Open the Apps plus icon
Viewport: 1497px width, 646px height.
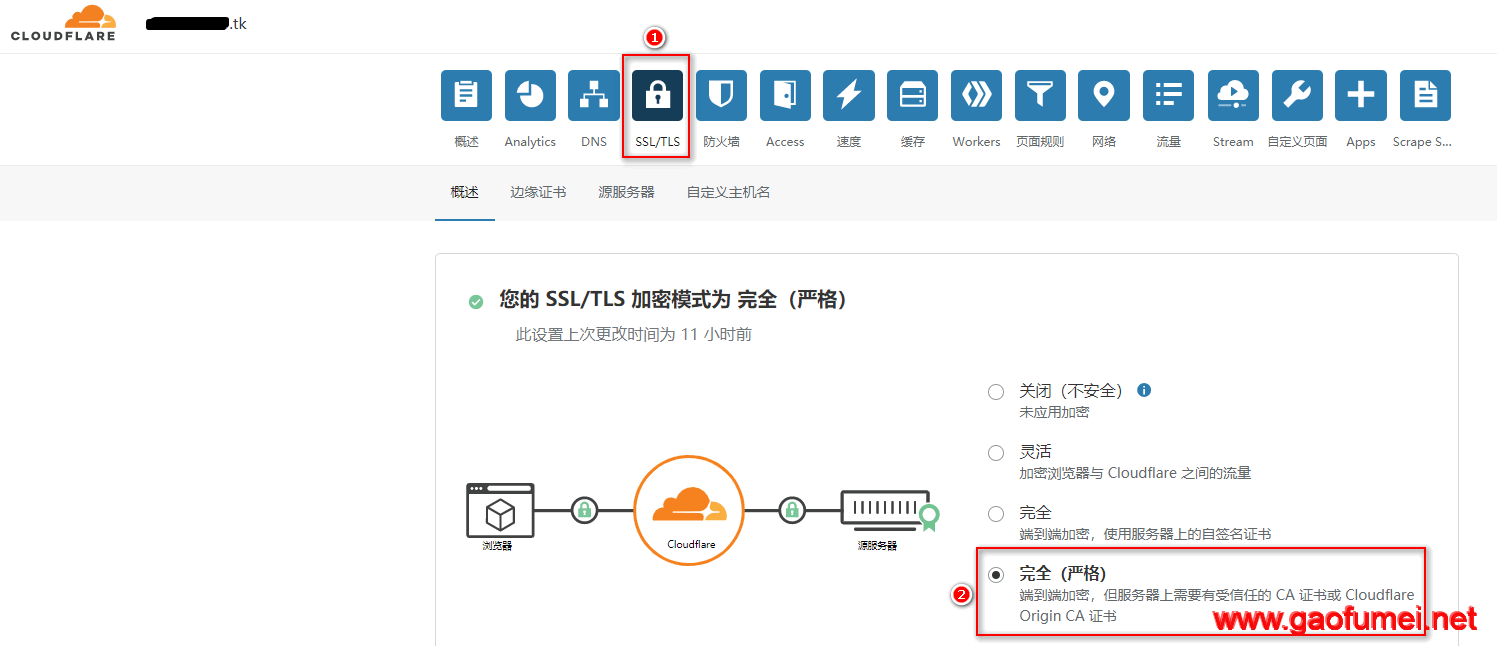pyautogui.click(x=1361, y=96)
